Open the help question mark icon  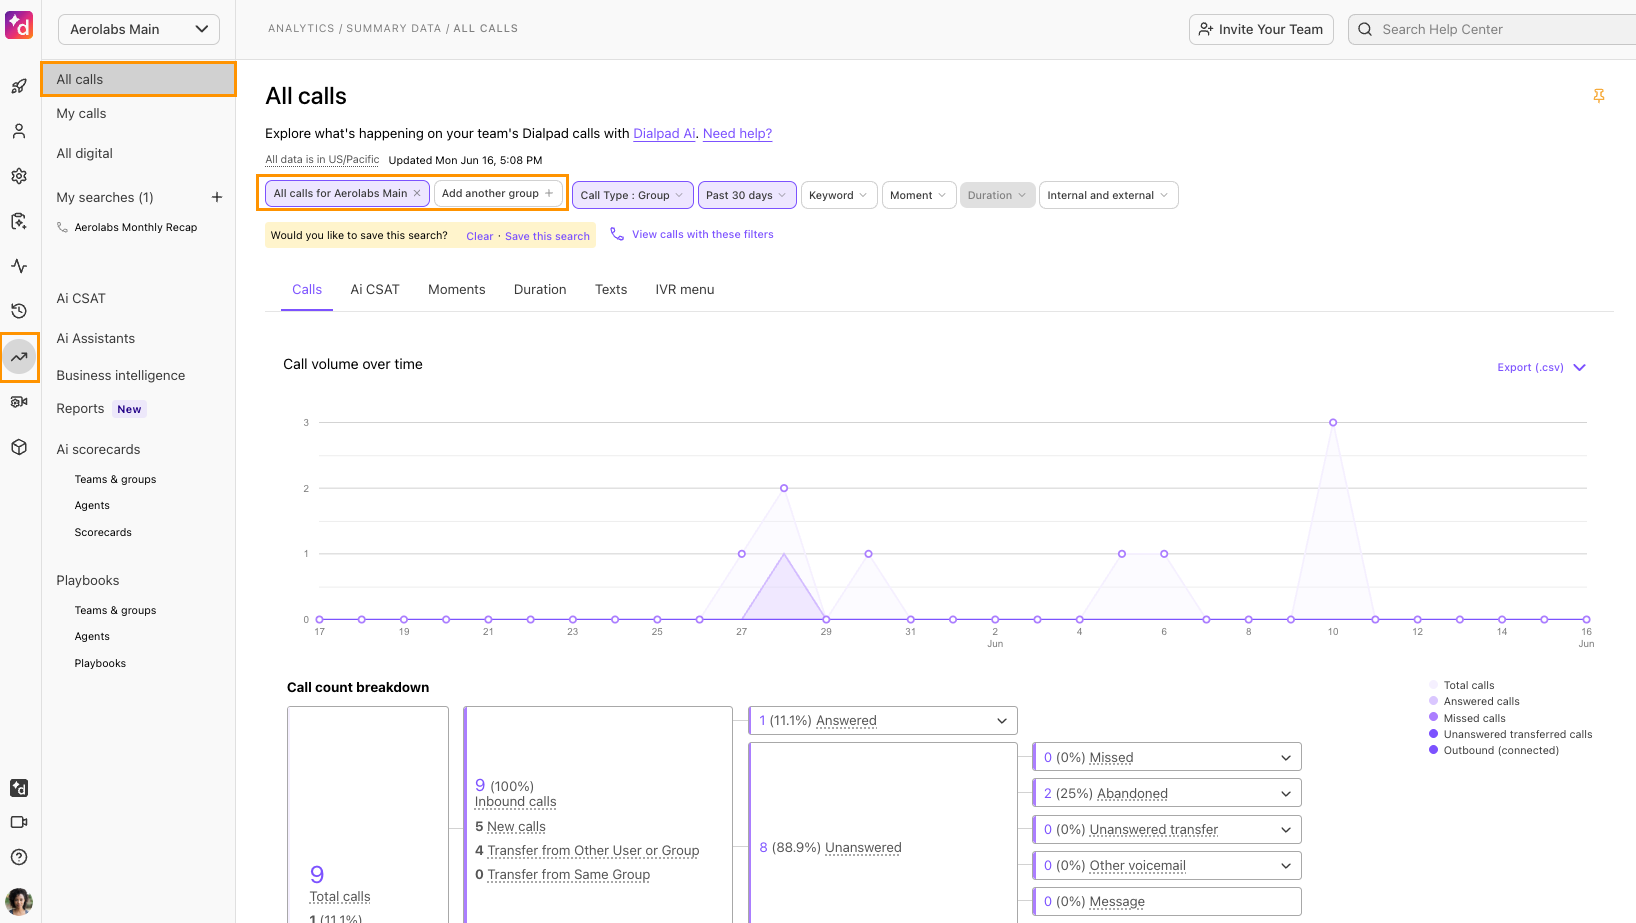(19, 857)
